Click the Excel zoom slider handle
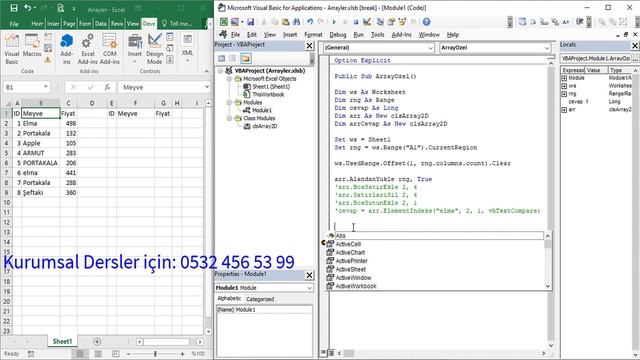The image size is (640, 360). pos(156,354)
